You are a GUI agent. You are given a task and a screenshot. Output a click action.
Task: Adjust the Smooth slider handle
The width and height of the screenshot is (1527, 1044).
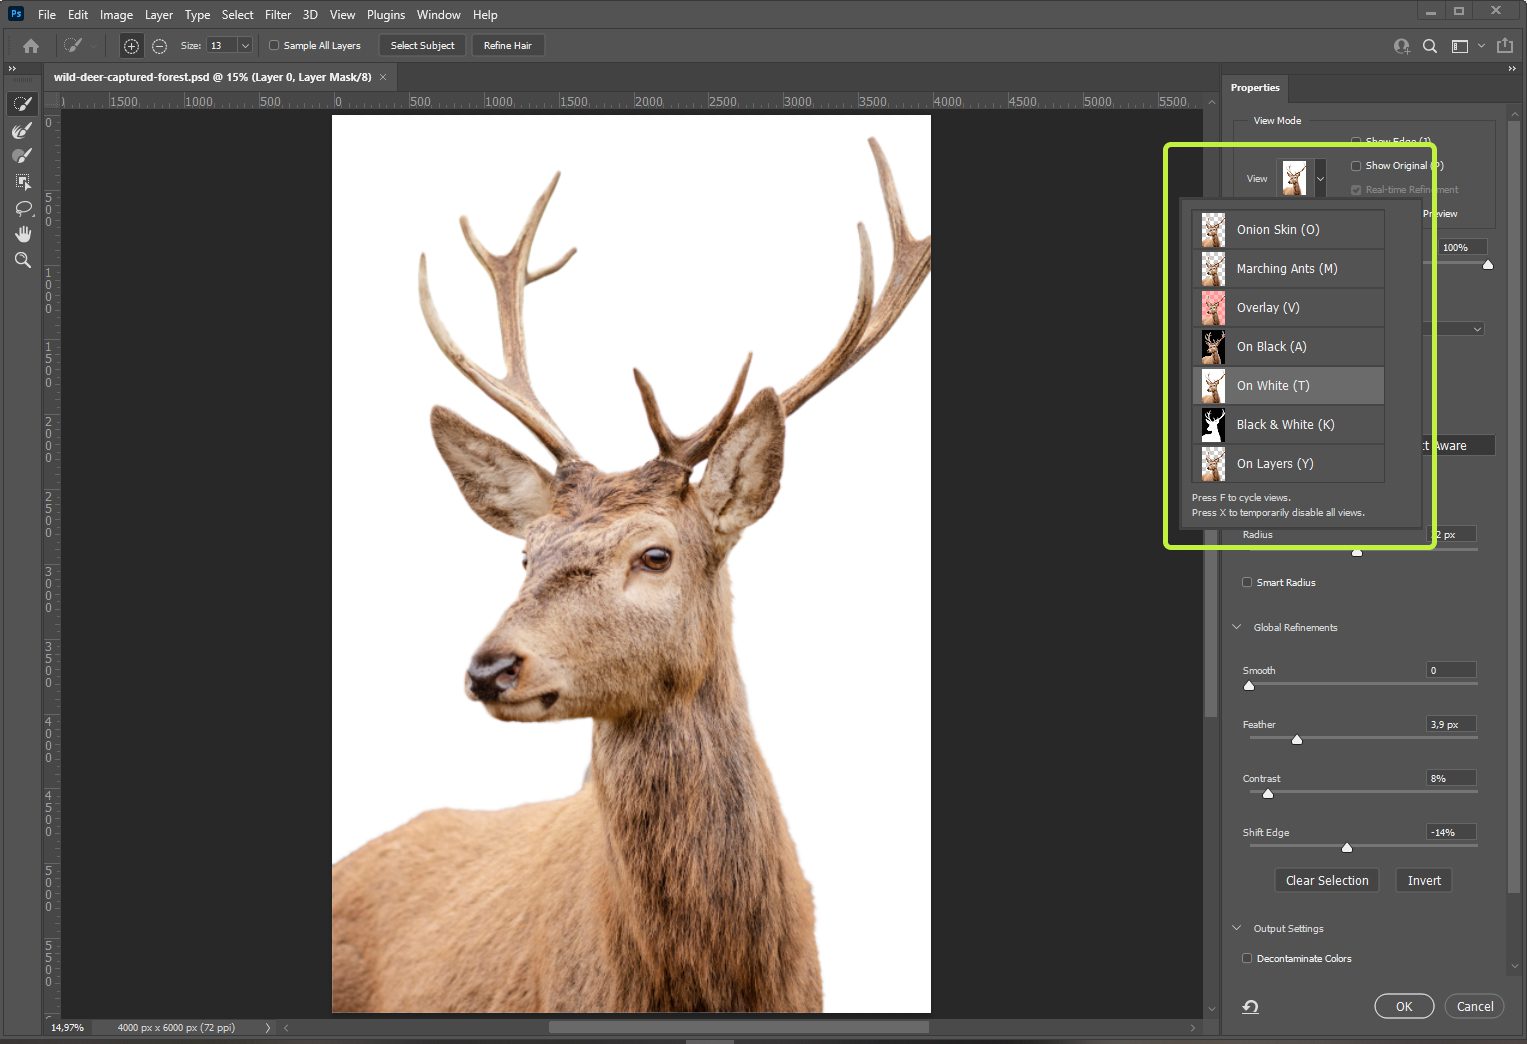1249,686
